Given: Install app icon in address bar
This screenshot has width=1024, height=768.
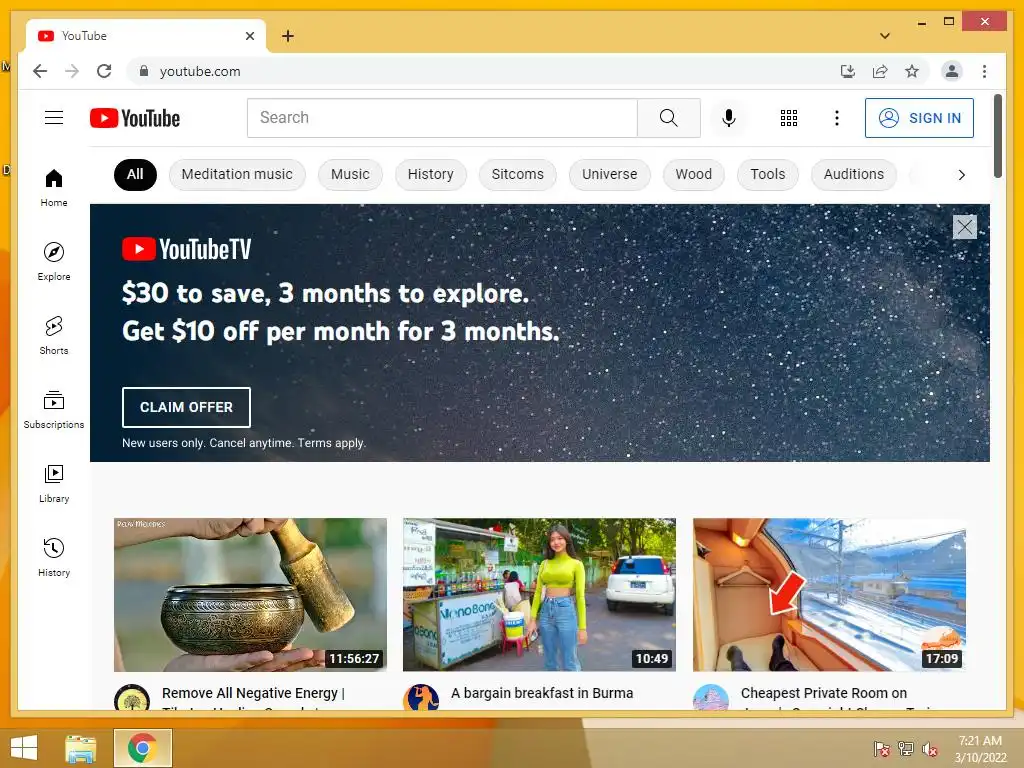Looking at the screenshot, I should pos(847,71).
